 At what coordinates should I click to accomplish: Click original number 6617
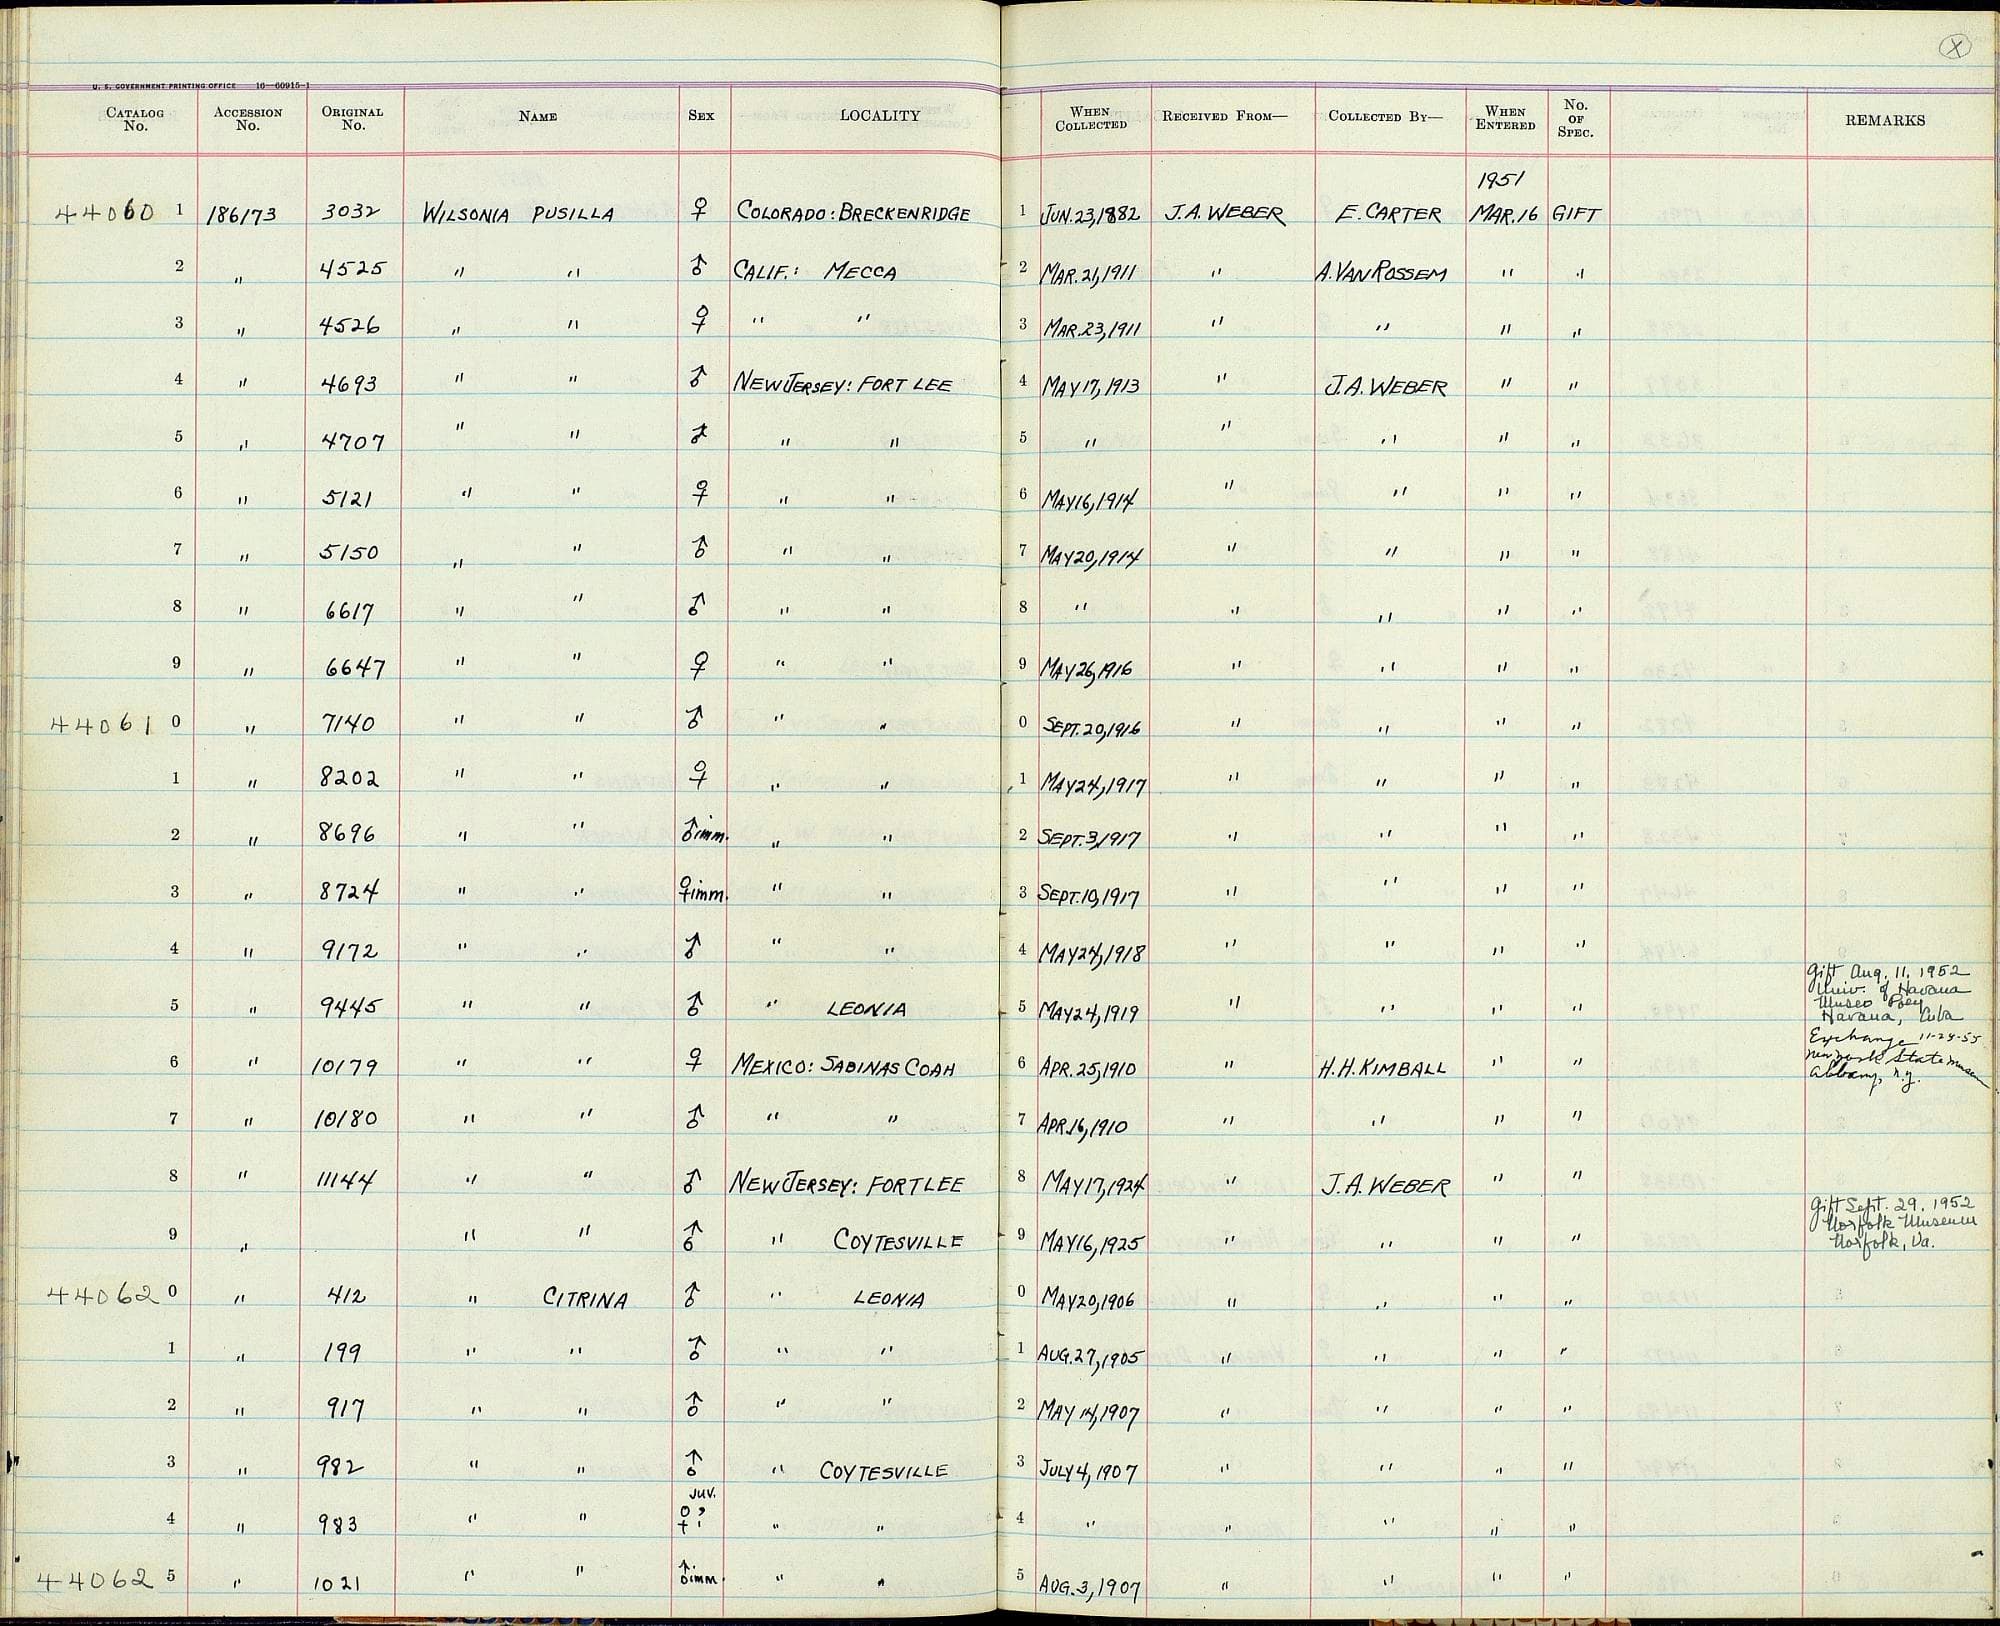pos(350,611)
